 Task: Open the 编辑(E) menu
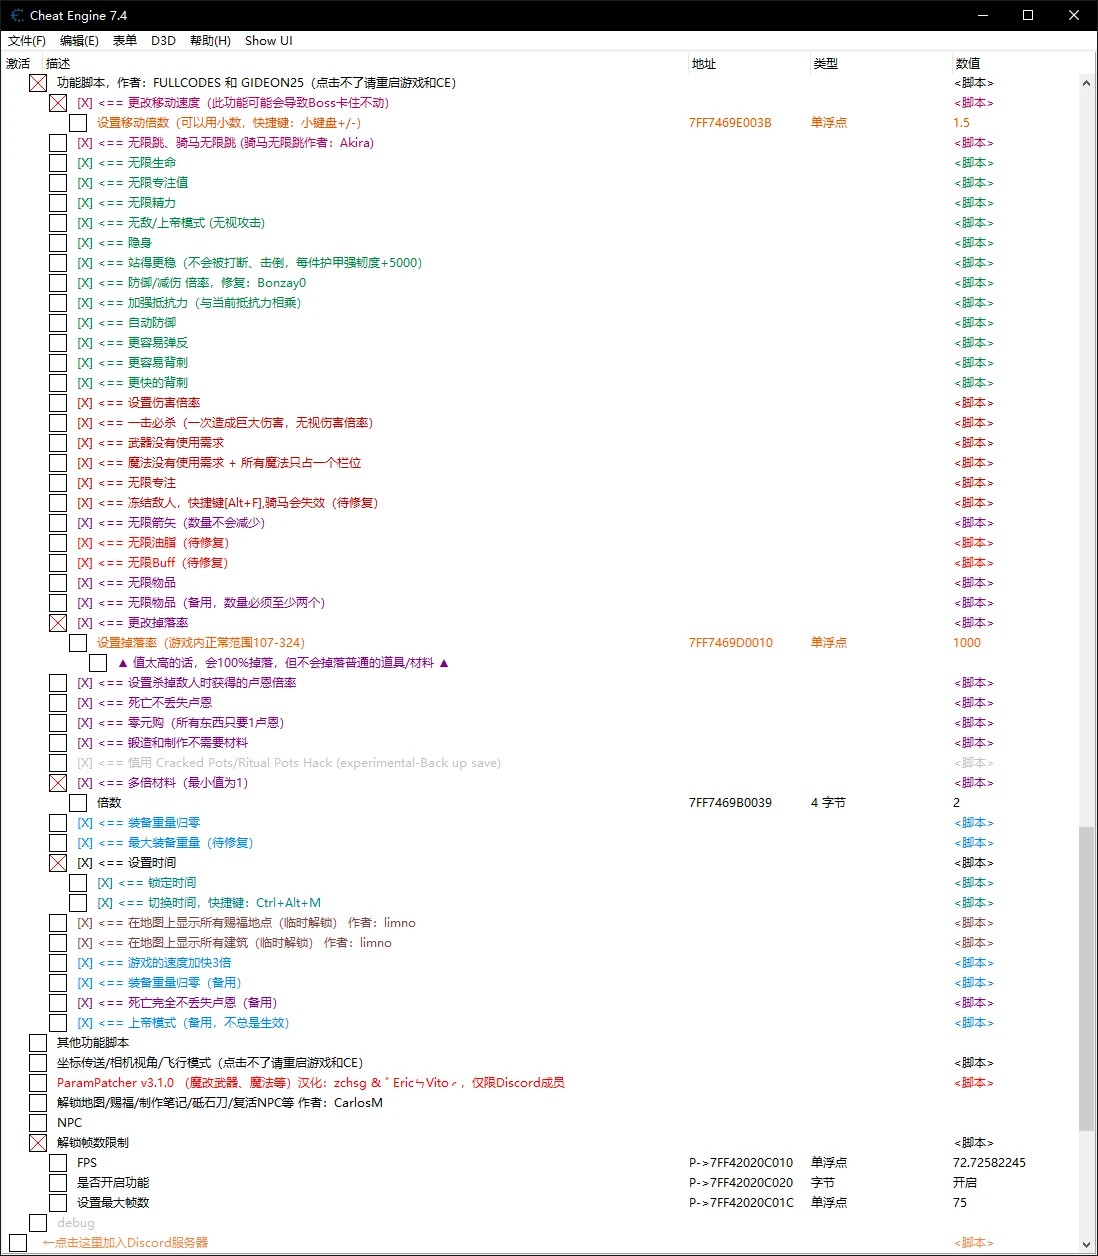79,41
